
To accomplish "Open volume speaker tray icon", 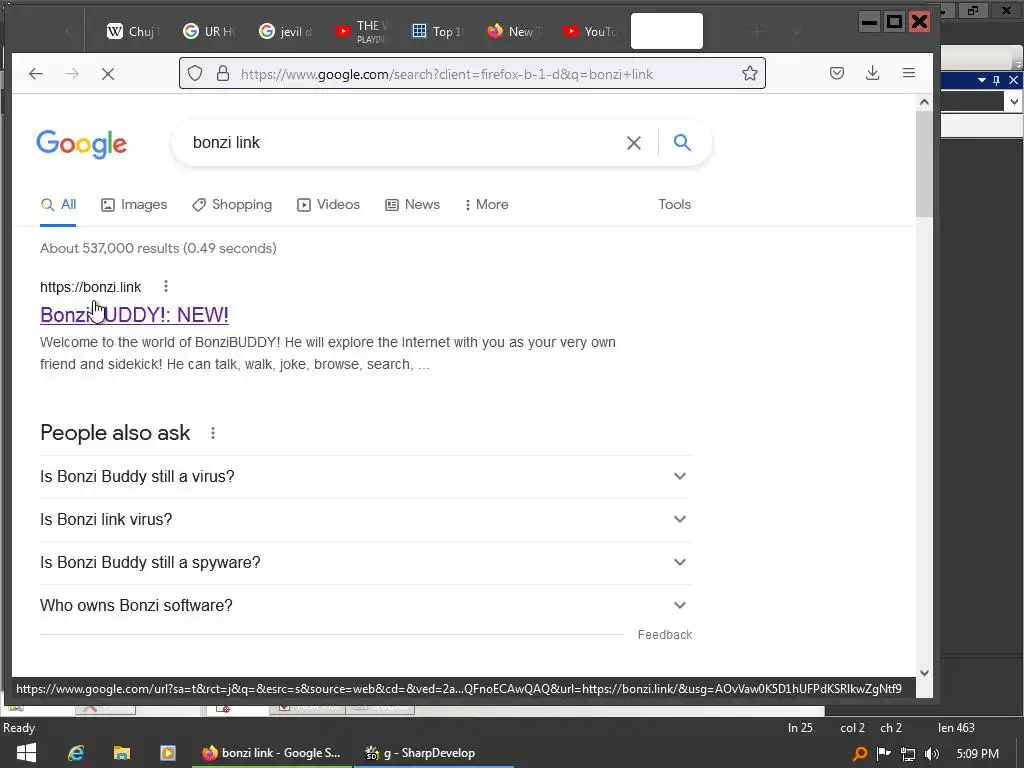I will 932,754.
